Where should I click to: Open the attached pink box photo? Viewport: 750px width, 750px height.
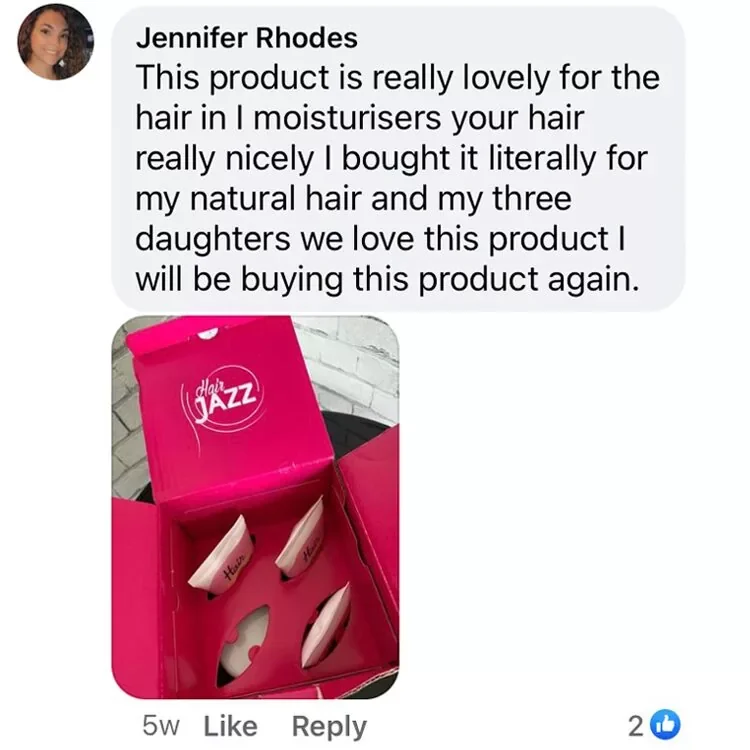255,507
